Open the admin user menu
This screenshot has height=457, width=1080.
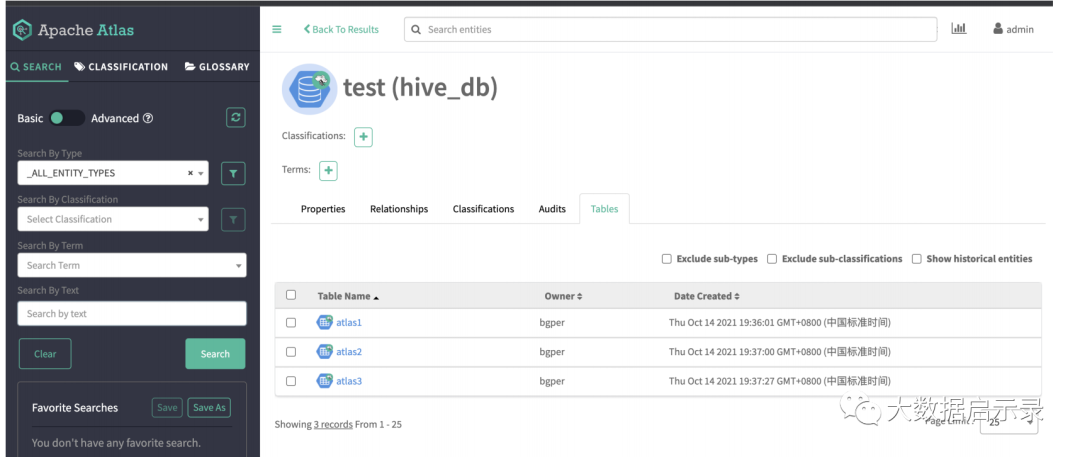[1013, 29]
